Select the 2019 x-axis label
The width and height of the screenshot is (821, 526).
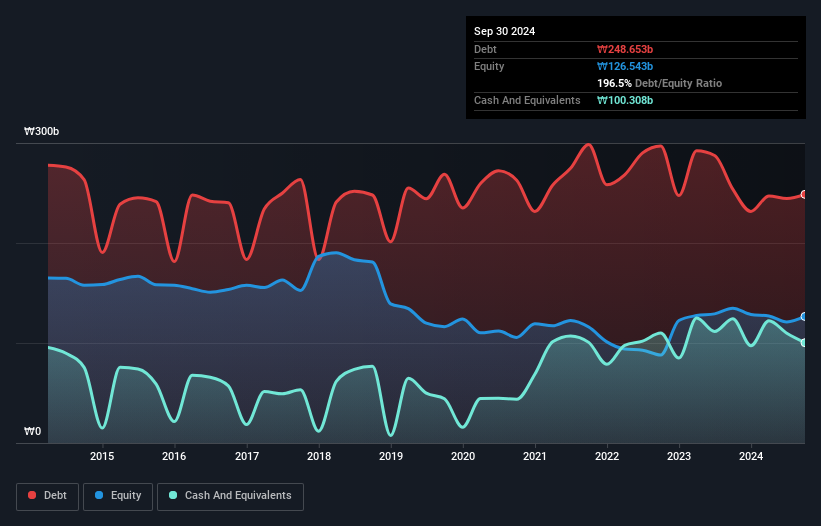pos(391,456)
